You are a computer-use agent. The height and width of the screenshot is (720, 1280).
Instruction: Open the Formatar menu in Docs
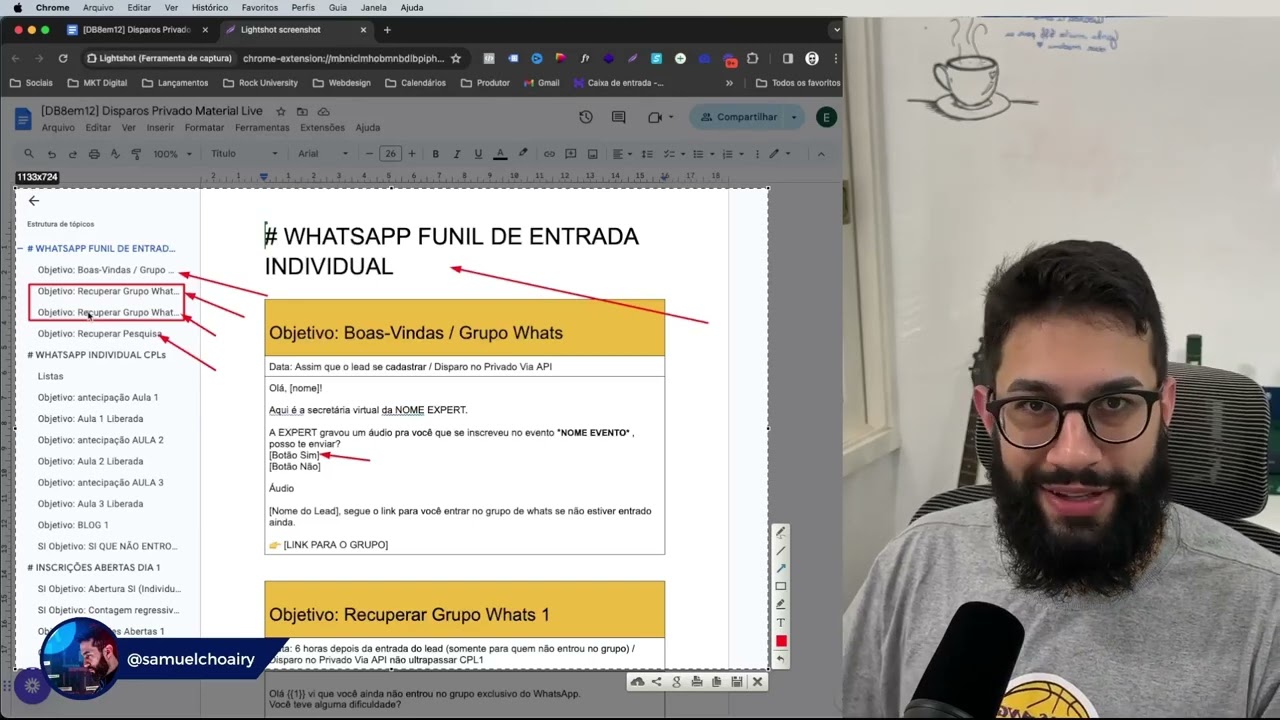(x=204, y=128)
